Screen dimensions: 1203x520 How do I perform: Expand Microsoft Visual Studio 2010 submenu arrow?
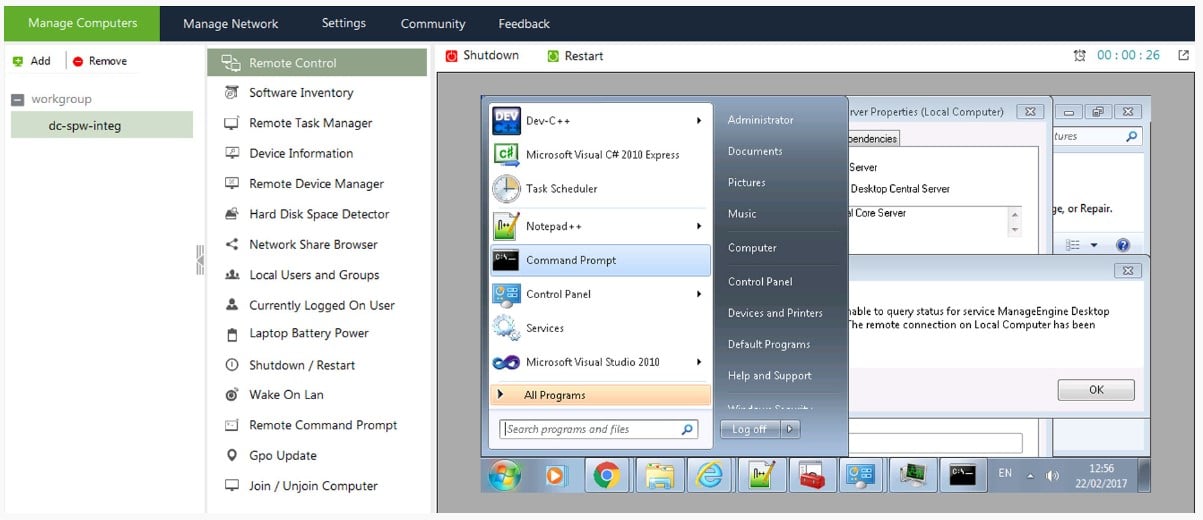point(699,362)
